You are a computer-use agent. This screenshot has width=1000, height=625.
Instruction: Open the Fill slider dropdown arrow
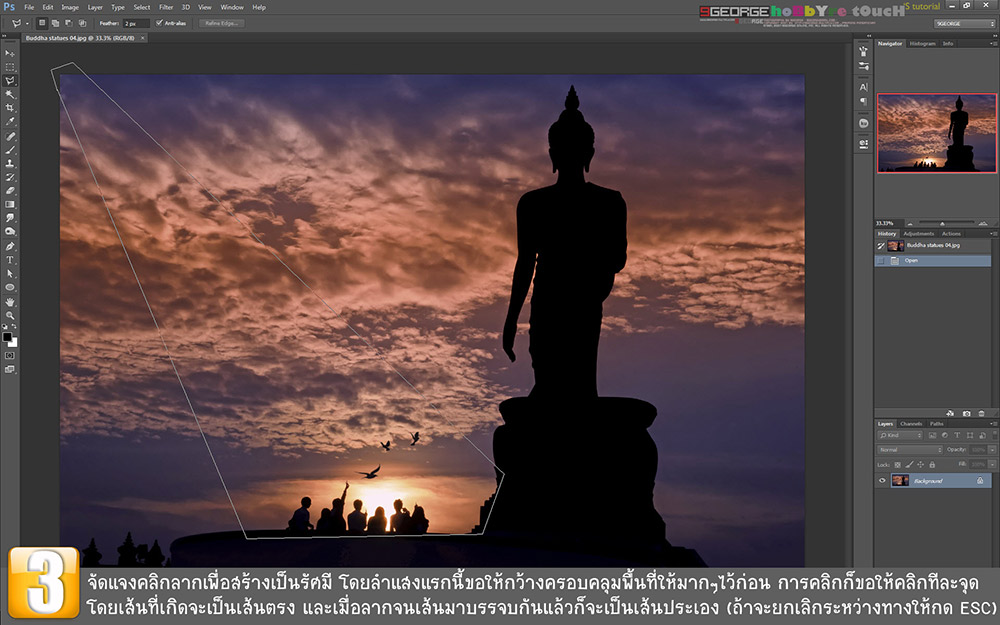[x=992, y=464]
